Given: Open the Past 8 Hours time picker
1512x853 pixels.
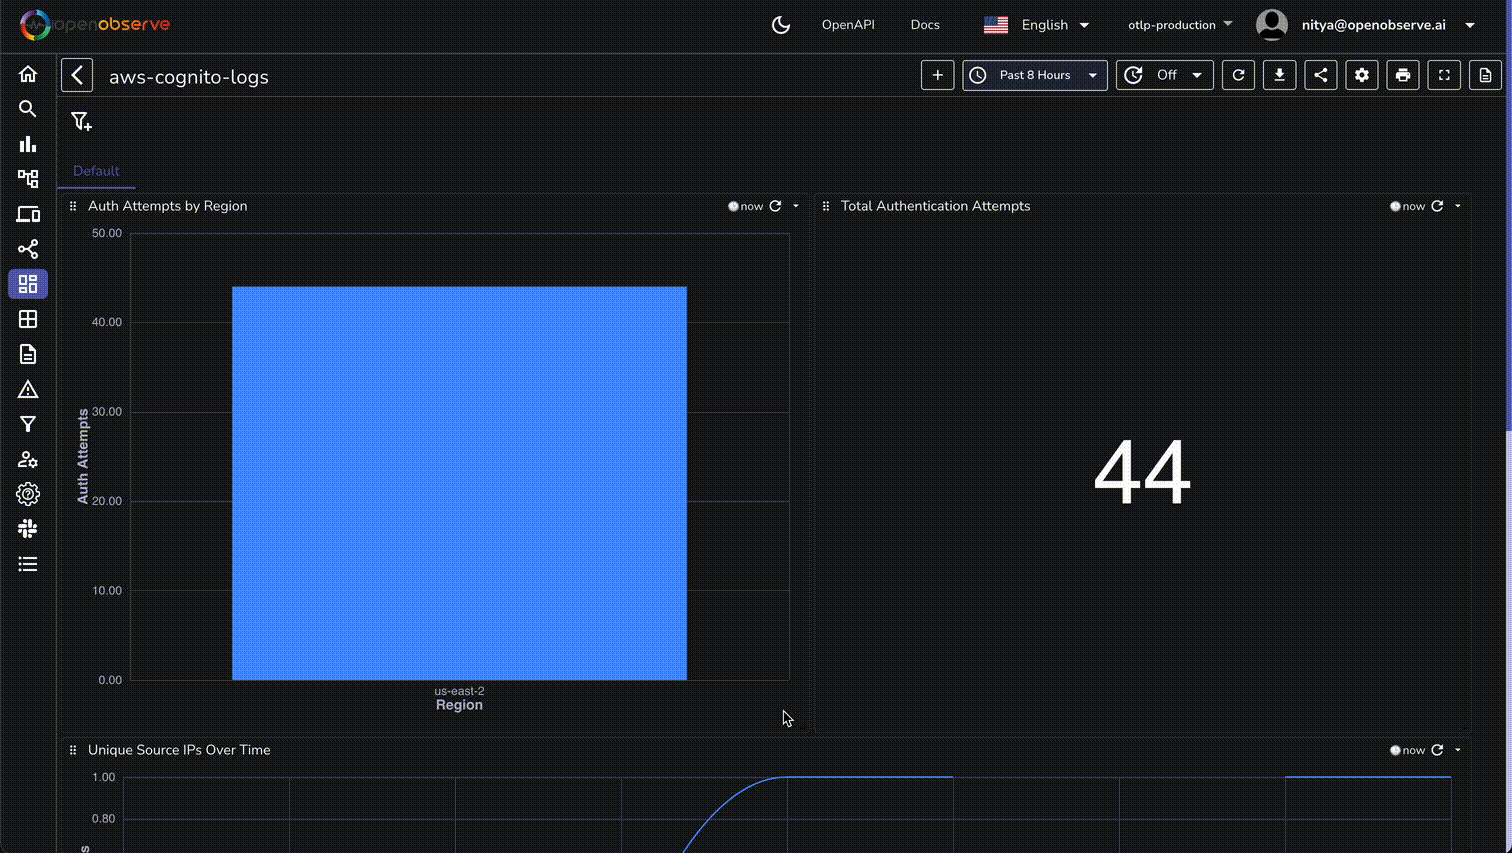Looking at the screenshot, I should click(x=1034, y=75).
